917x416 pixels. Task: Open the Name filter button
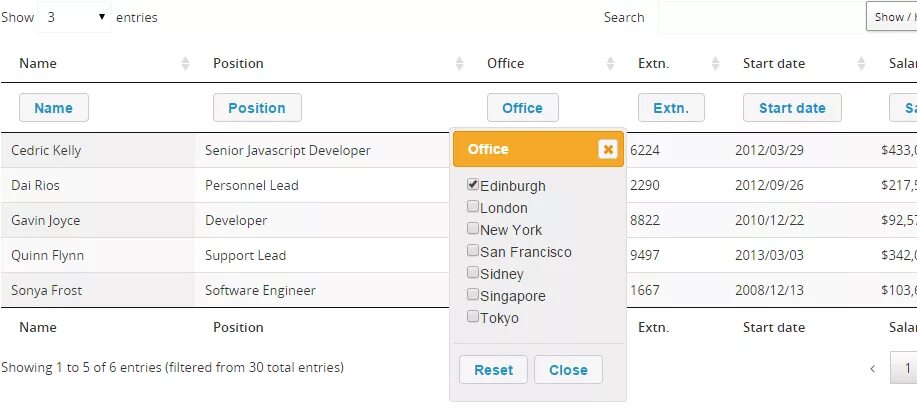click(x=54, y=108)
